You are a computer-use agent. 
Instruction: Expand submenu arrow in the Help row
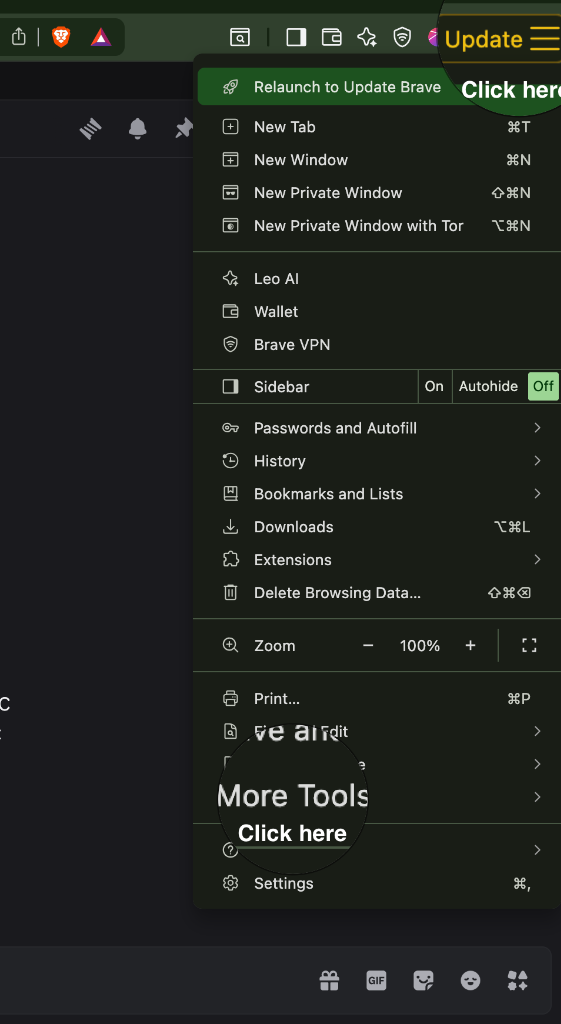[537, 850]
